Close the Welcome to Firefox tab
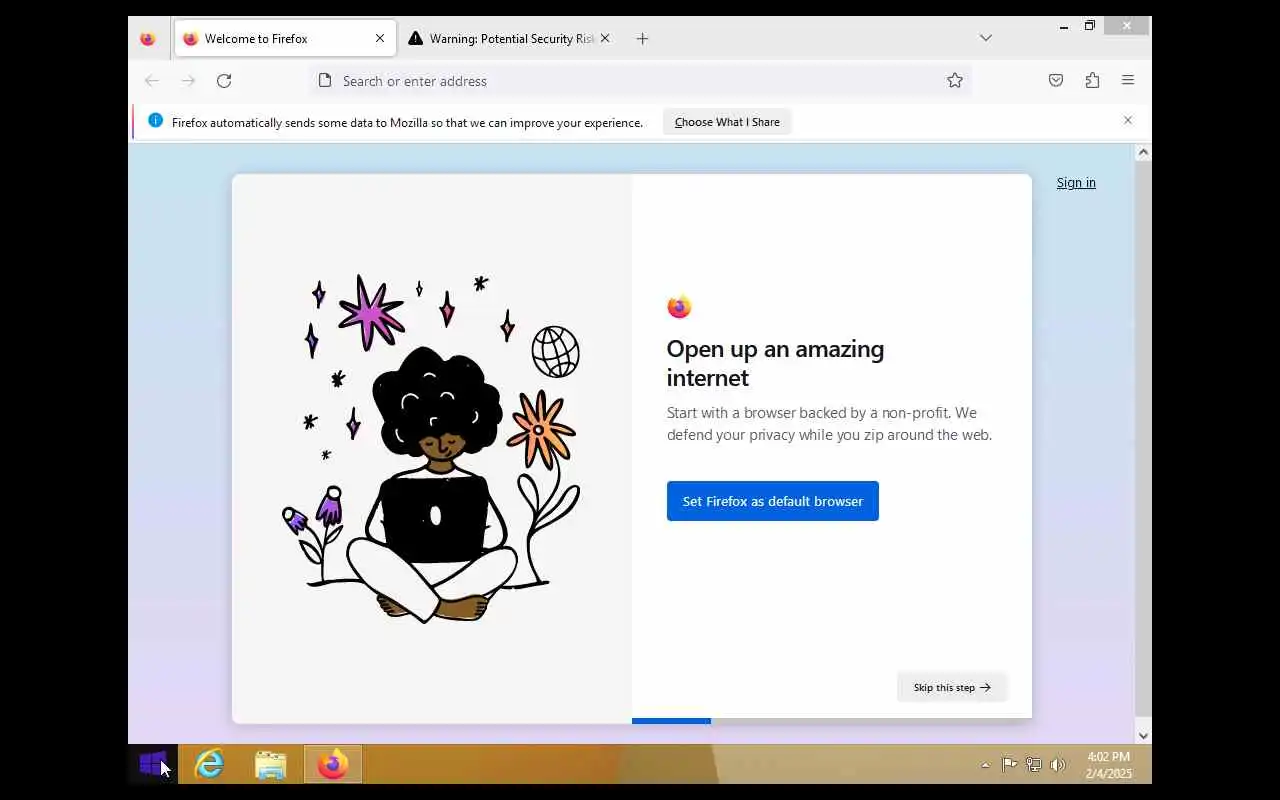Image resolution: width=1280 pixels, height=800 pixels. (x=380, y=39)
